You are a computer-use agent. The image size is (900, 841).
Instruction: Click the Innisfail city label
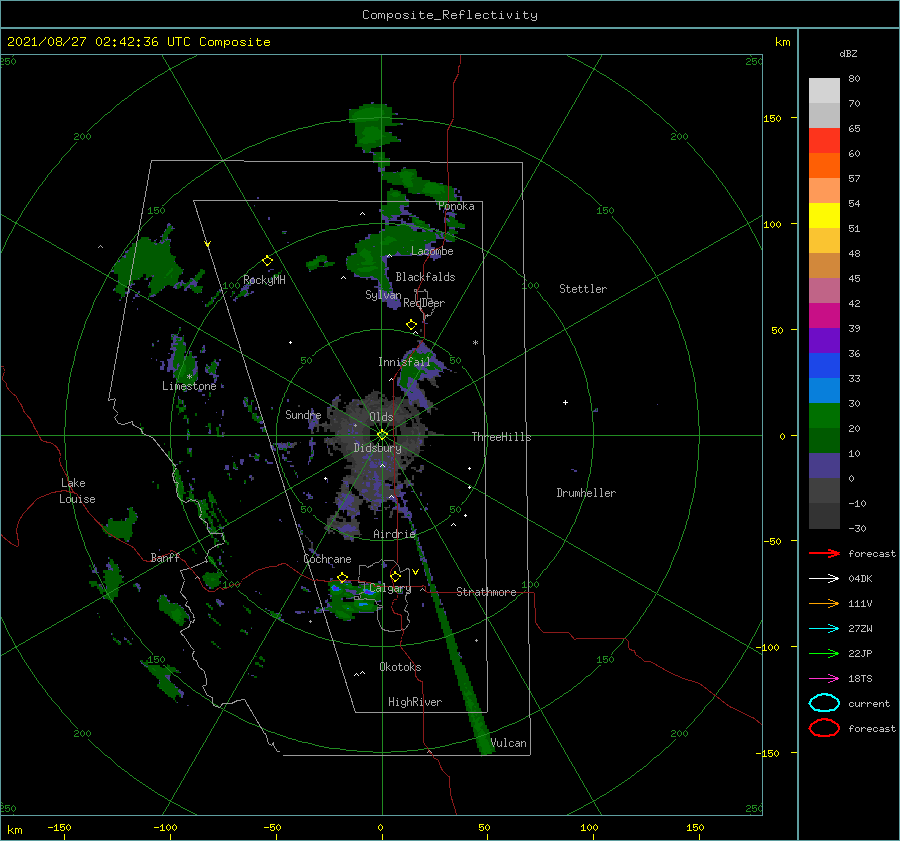pyautogui.click(x=404, y=362)
